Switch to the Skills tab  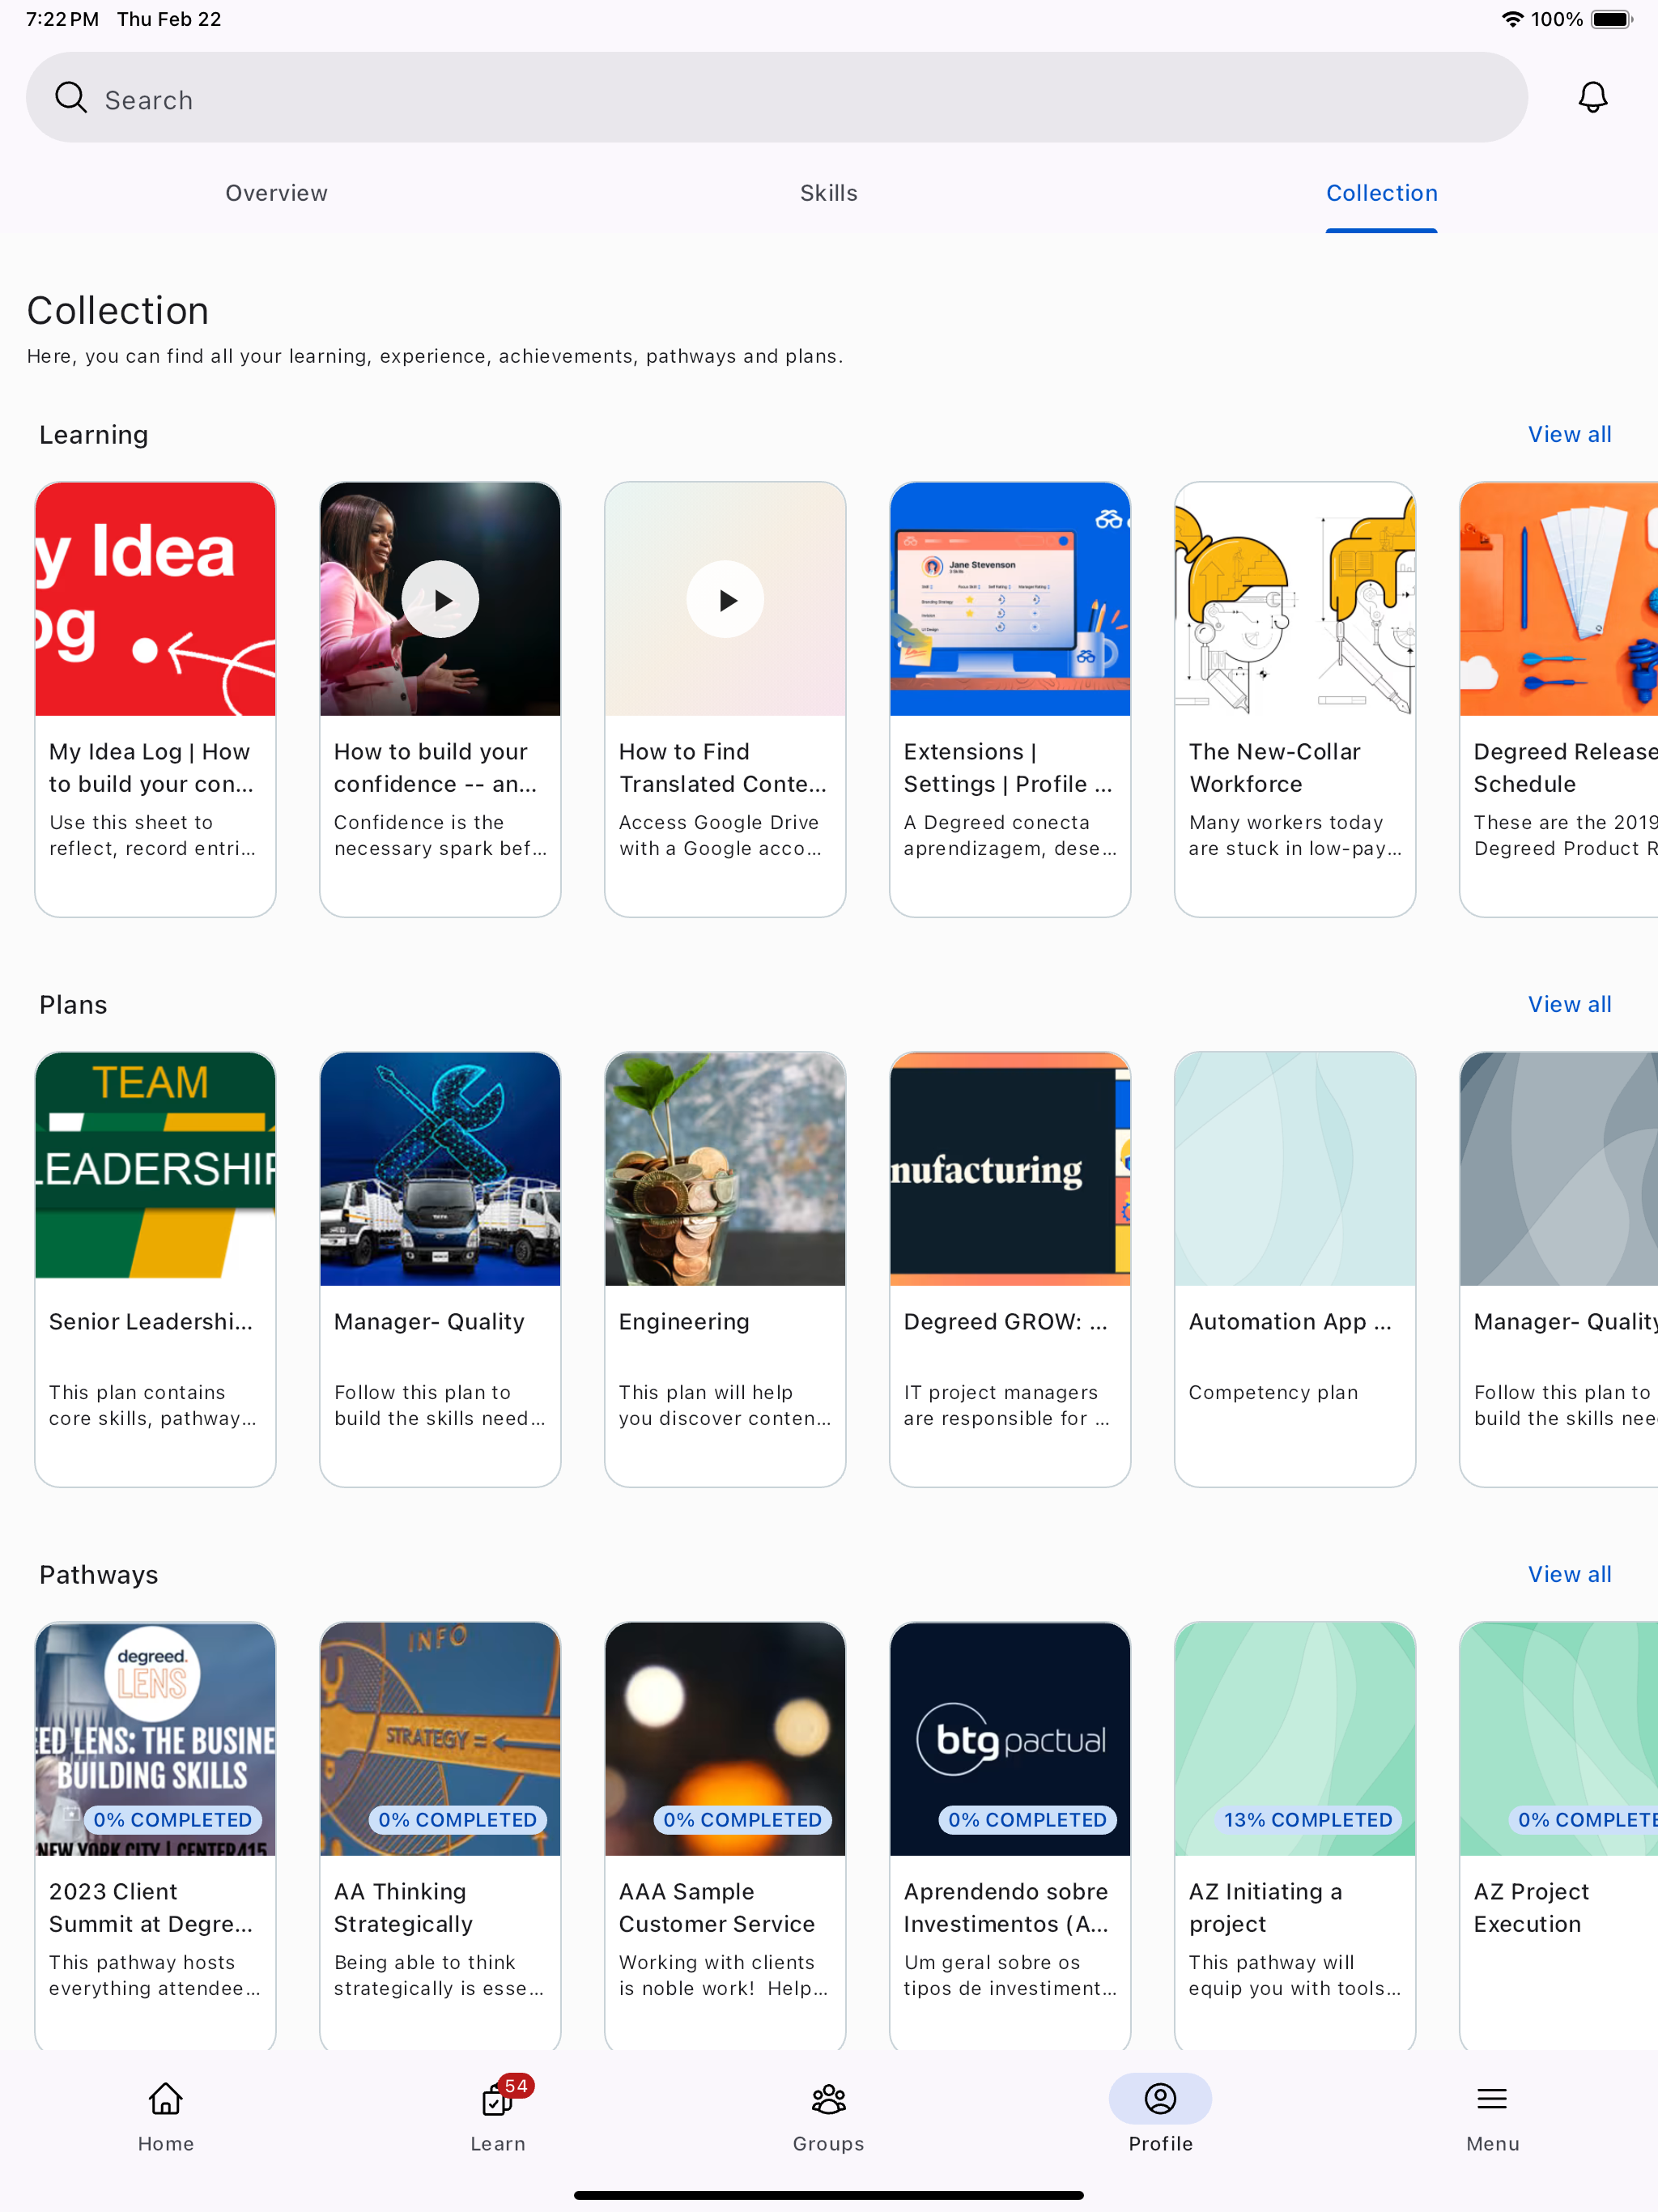pos(829,193)
